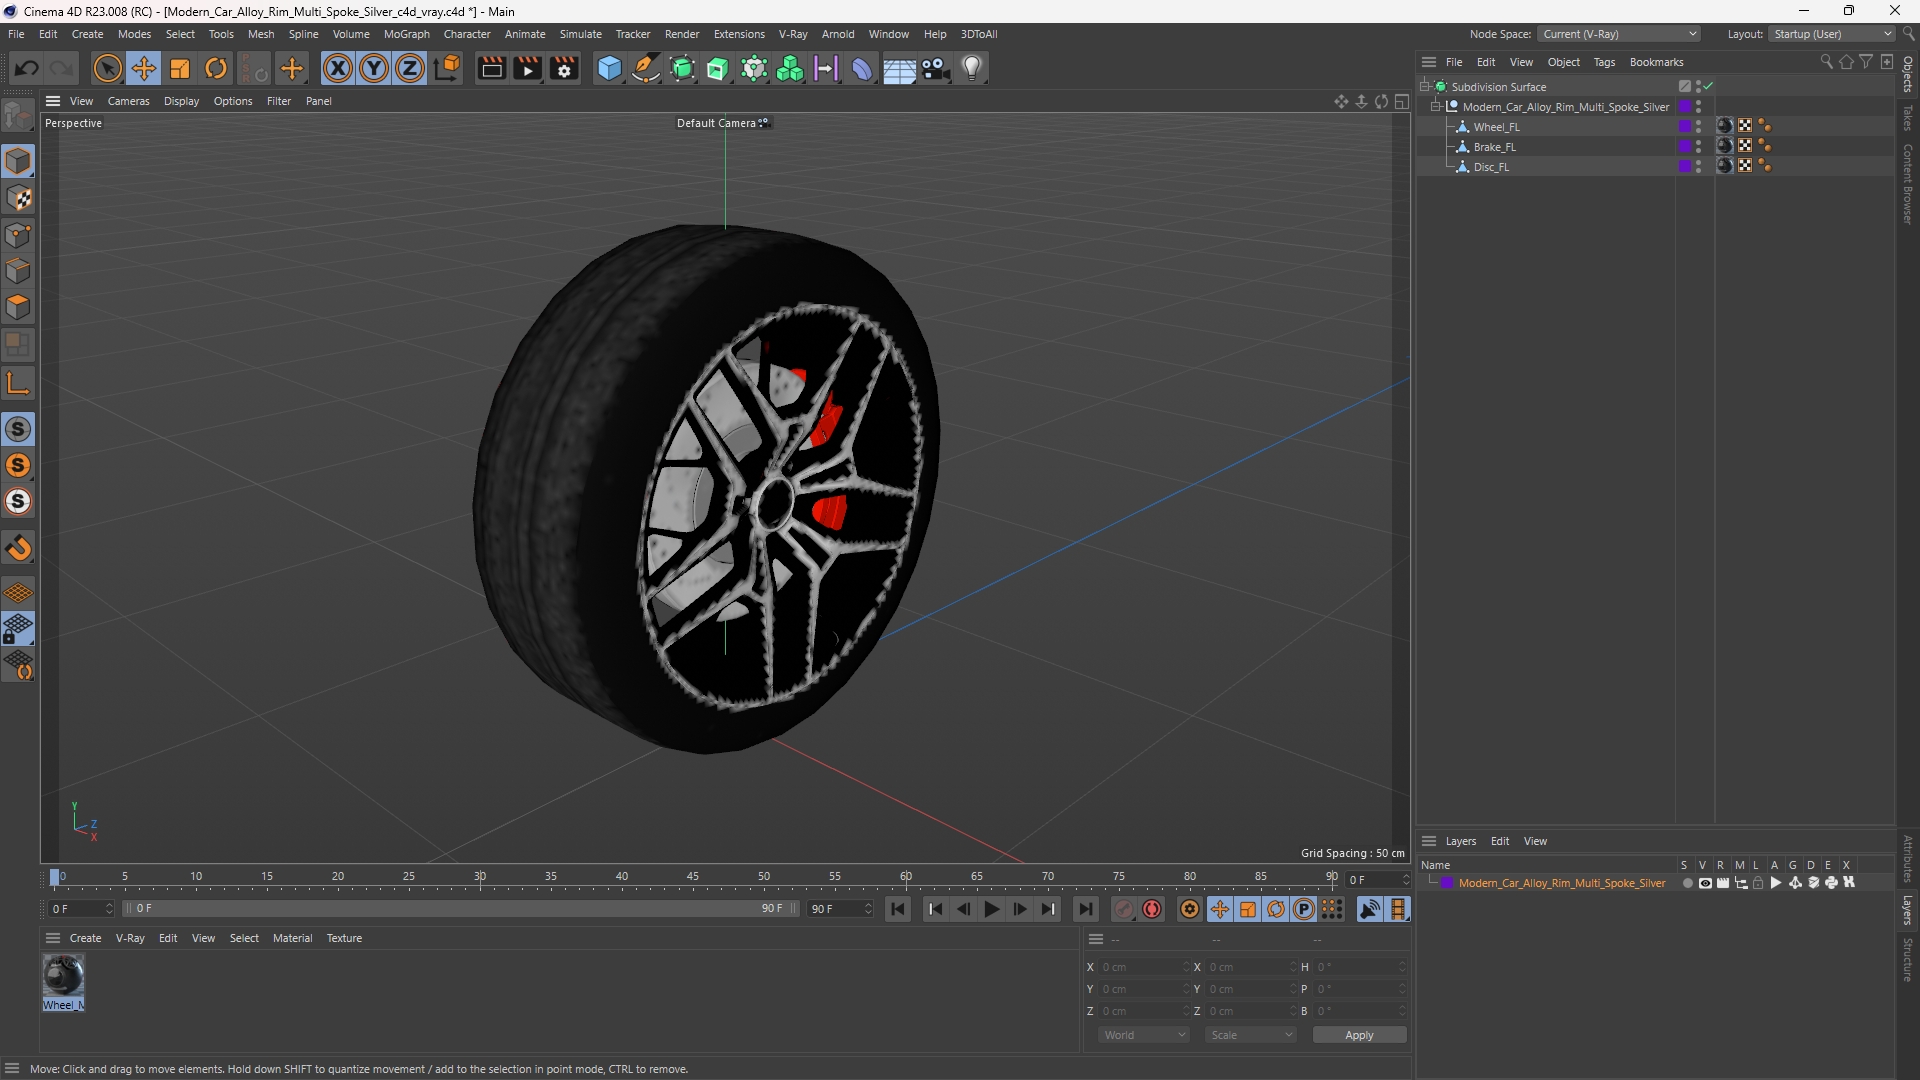
Task: Open the Layout dropdown
Action: click(1832, 34)
